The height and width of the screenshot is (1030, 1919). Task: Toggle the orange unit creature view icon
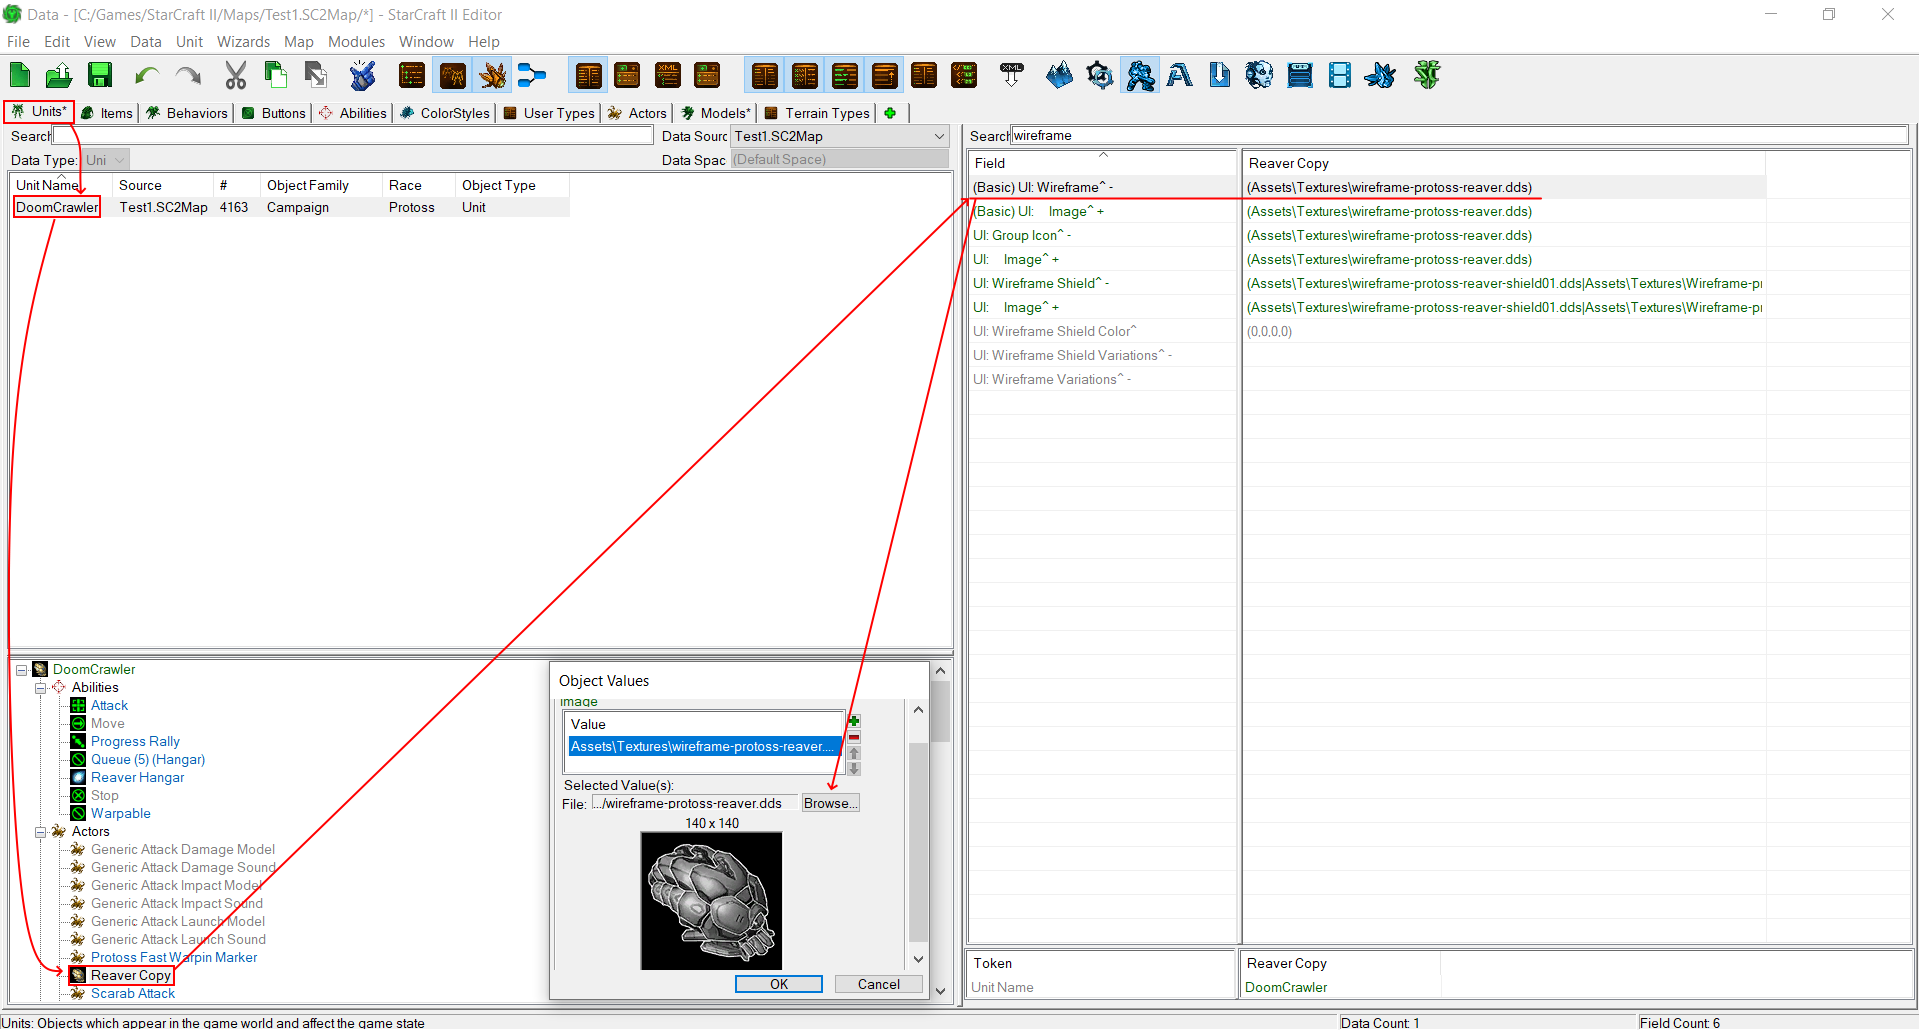pos(492,75)
